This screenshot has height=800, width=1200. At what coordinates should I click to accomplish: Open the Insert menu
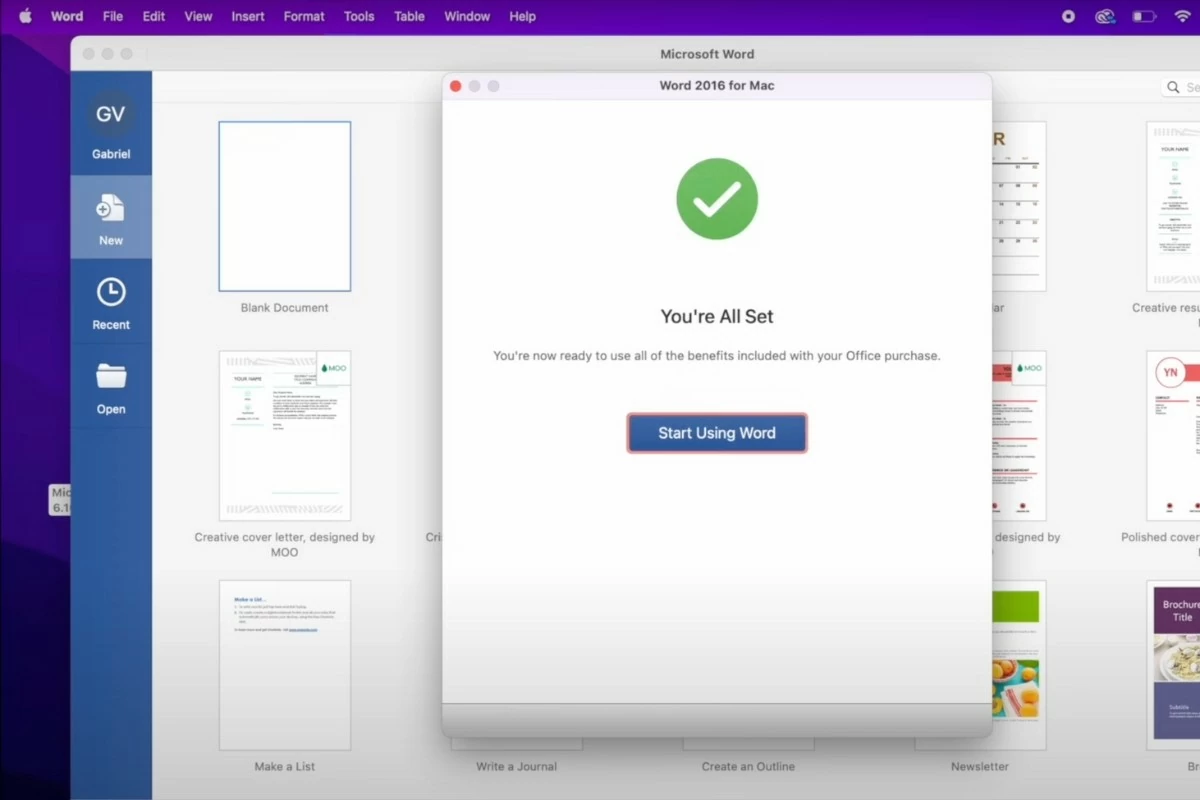pyautogui.click(x=248, y=16)
